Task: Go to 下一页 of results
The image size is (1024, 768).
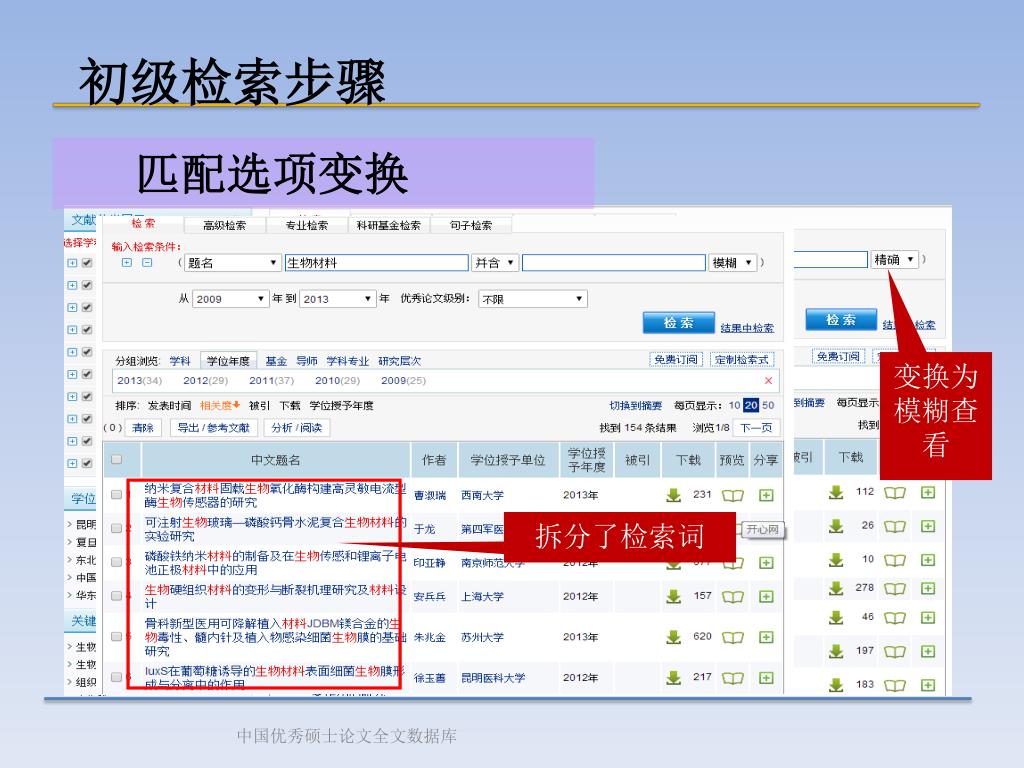Action: [x=756, y=428]
